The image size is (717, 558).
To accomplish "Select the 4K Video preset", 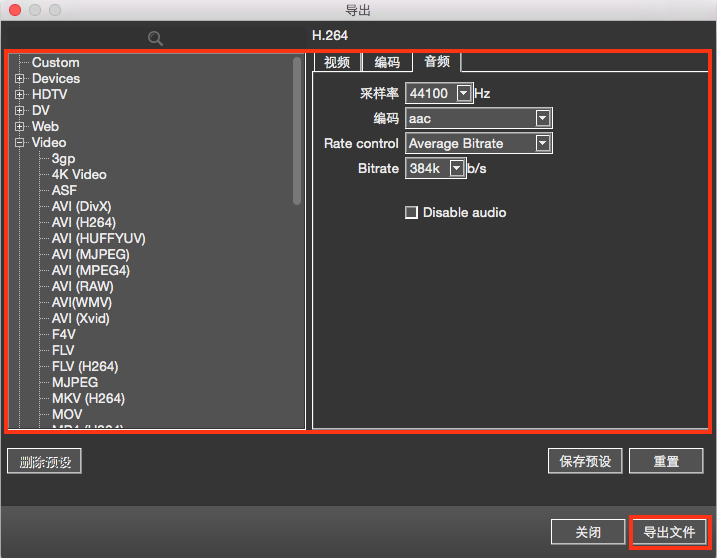I will (79, 175).
